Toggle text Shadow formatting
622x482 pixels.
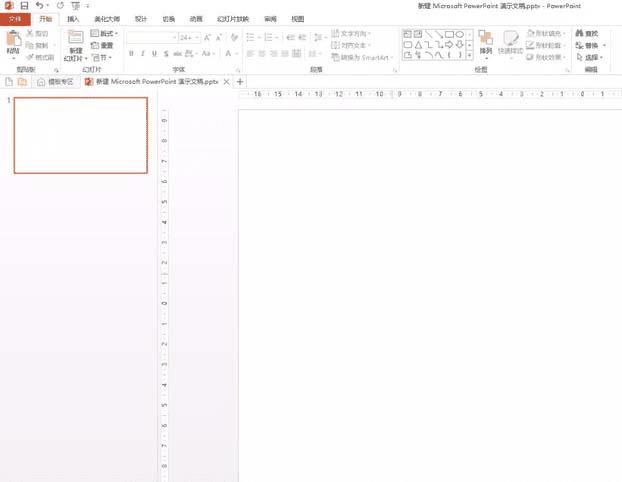point(166,54)
